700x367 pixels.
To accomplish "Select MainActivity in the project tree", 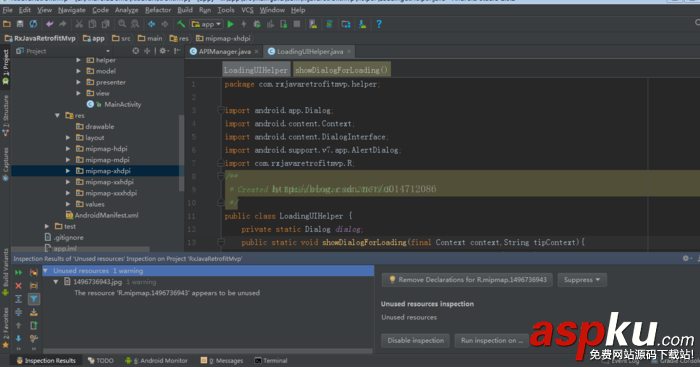I will (x=122, y=104).
